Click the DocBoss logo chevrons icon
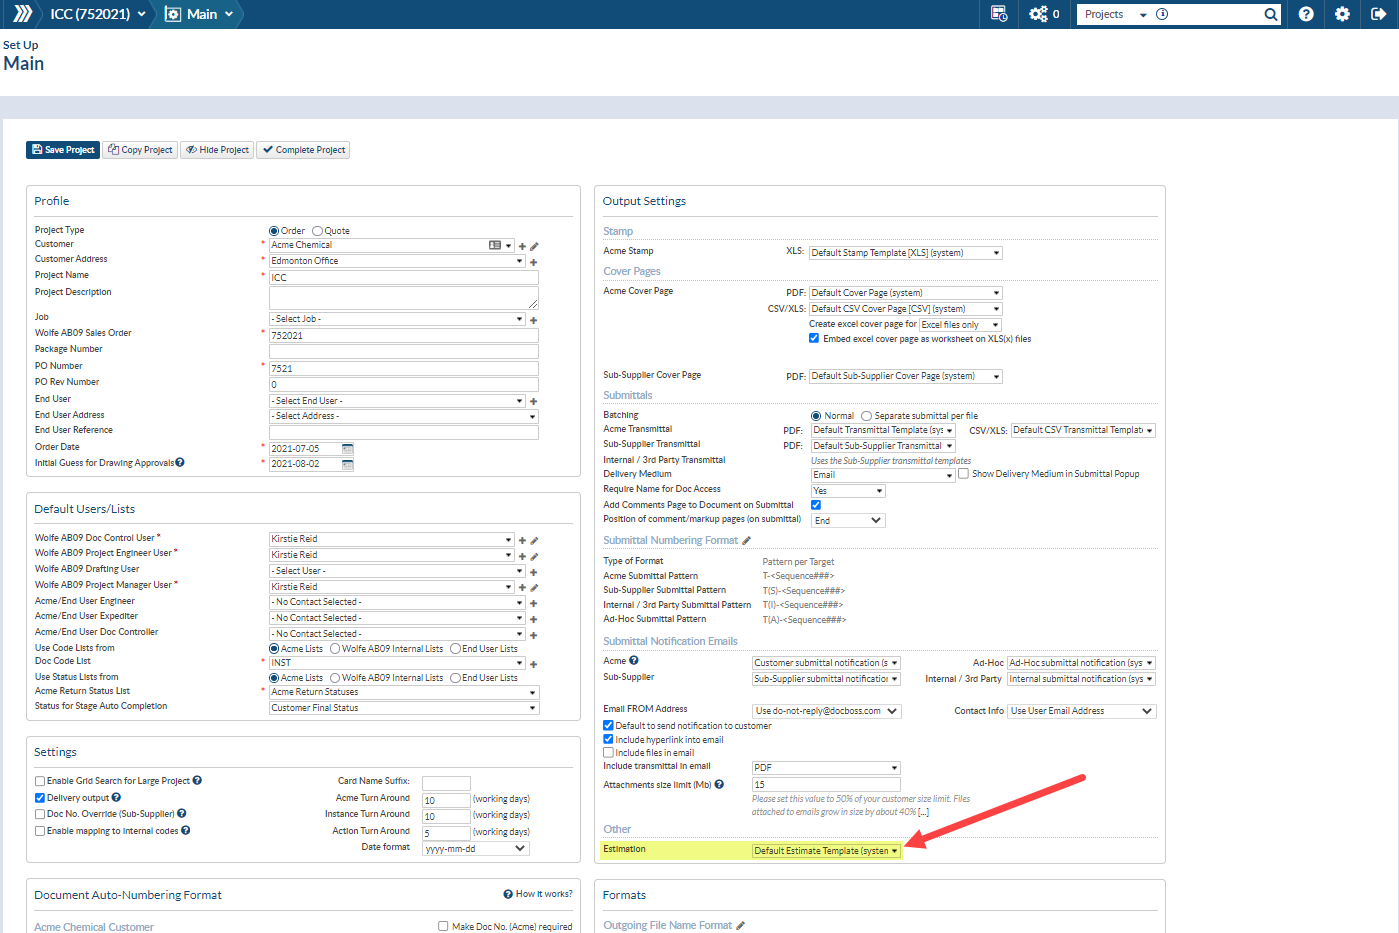Screen dimensions: 1399x933 tap(22, 14)
